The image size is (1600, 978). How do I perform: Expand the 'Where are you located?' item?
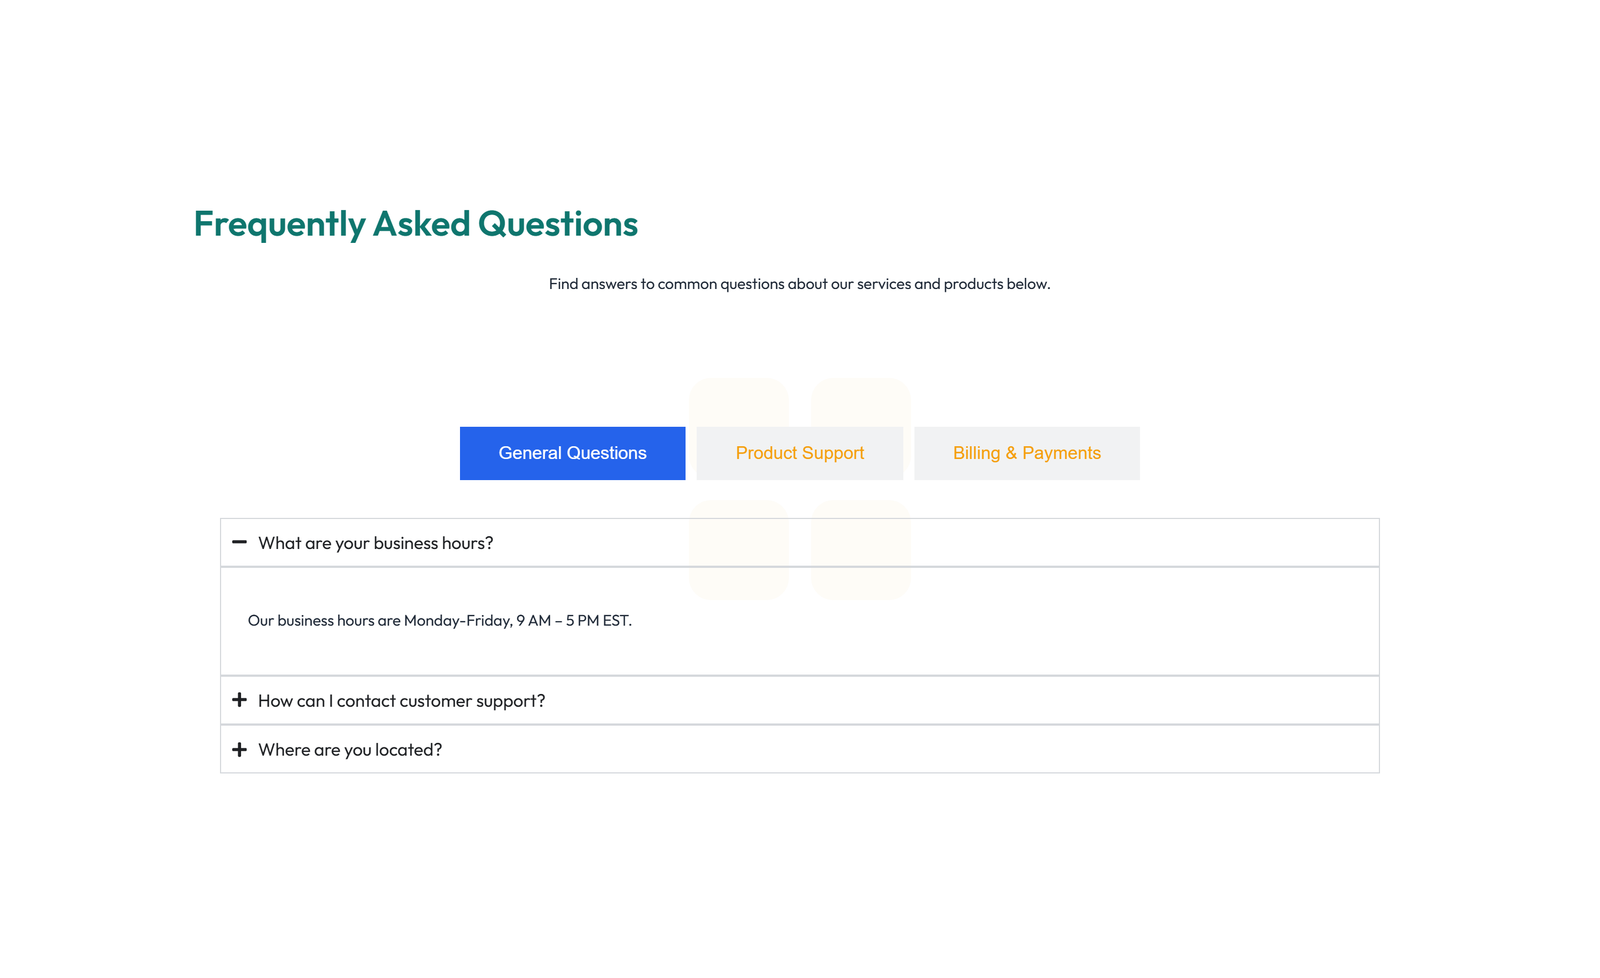pos(349,749)
